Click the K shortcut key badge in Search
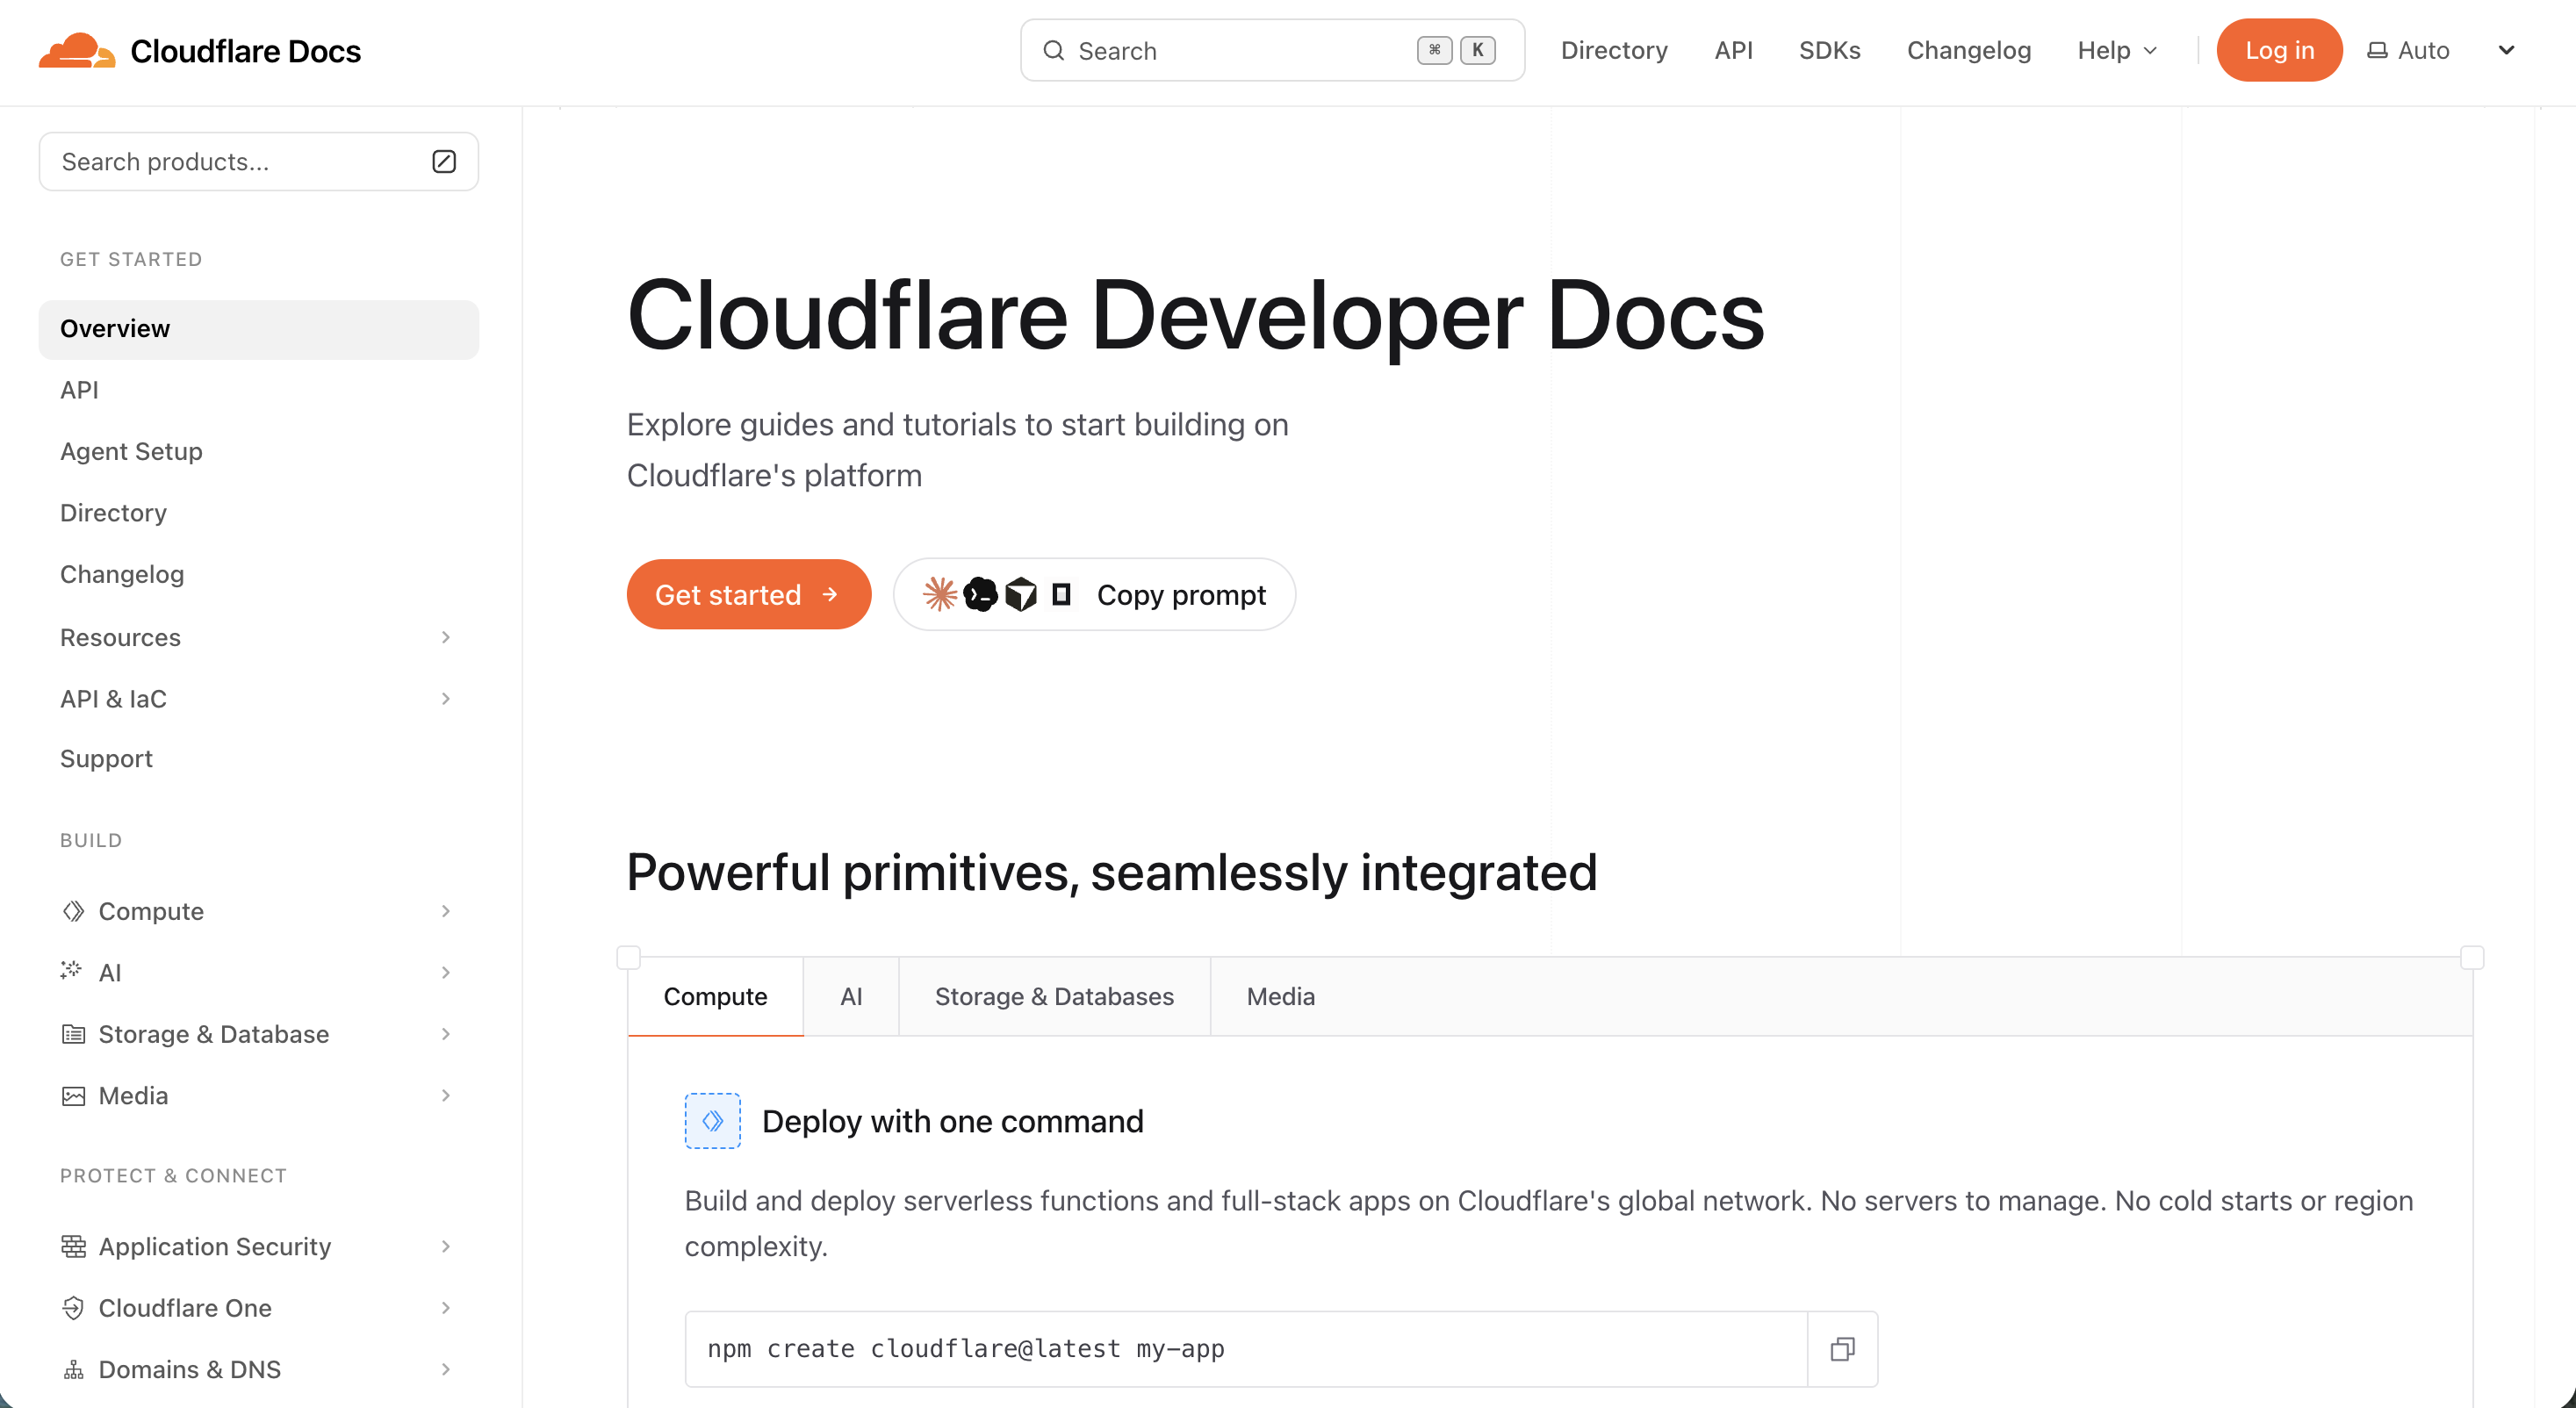The height and width of the screenshot is (1408, 2576). [1477, 50]
